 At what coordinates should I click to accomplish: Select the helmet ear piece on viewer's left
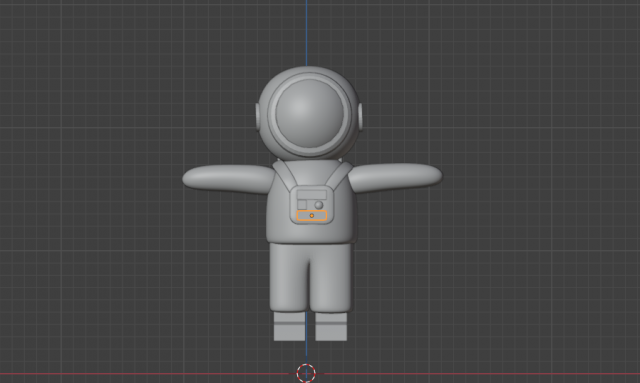tap(258, 117)
